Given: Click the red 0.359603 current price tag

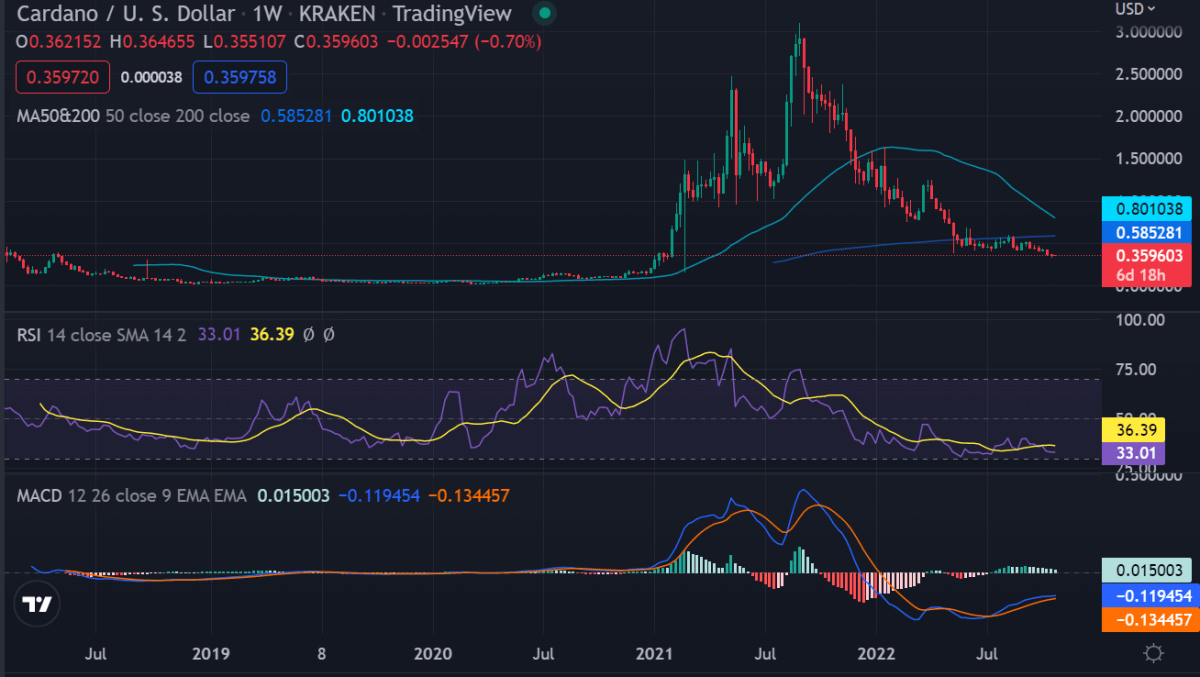Looking at the screenshot, I should point(1147,255).
